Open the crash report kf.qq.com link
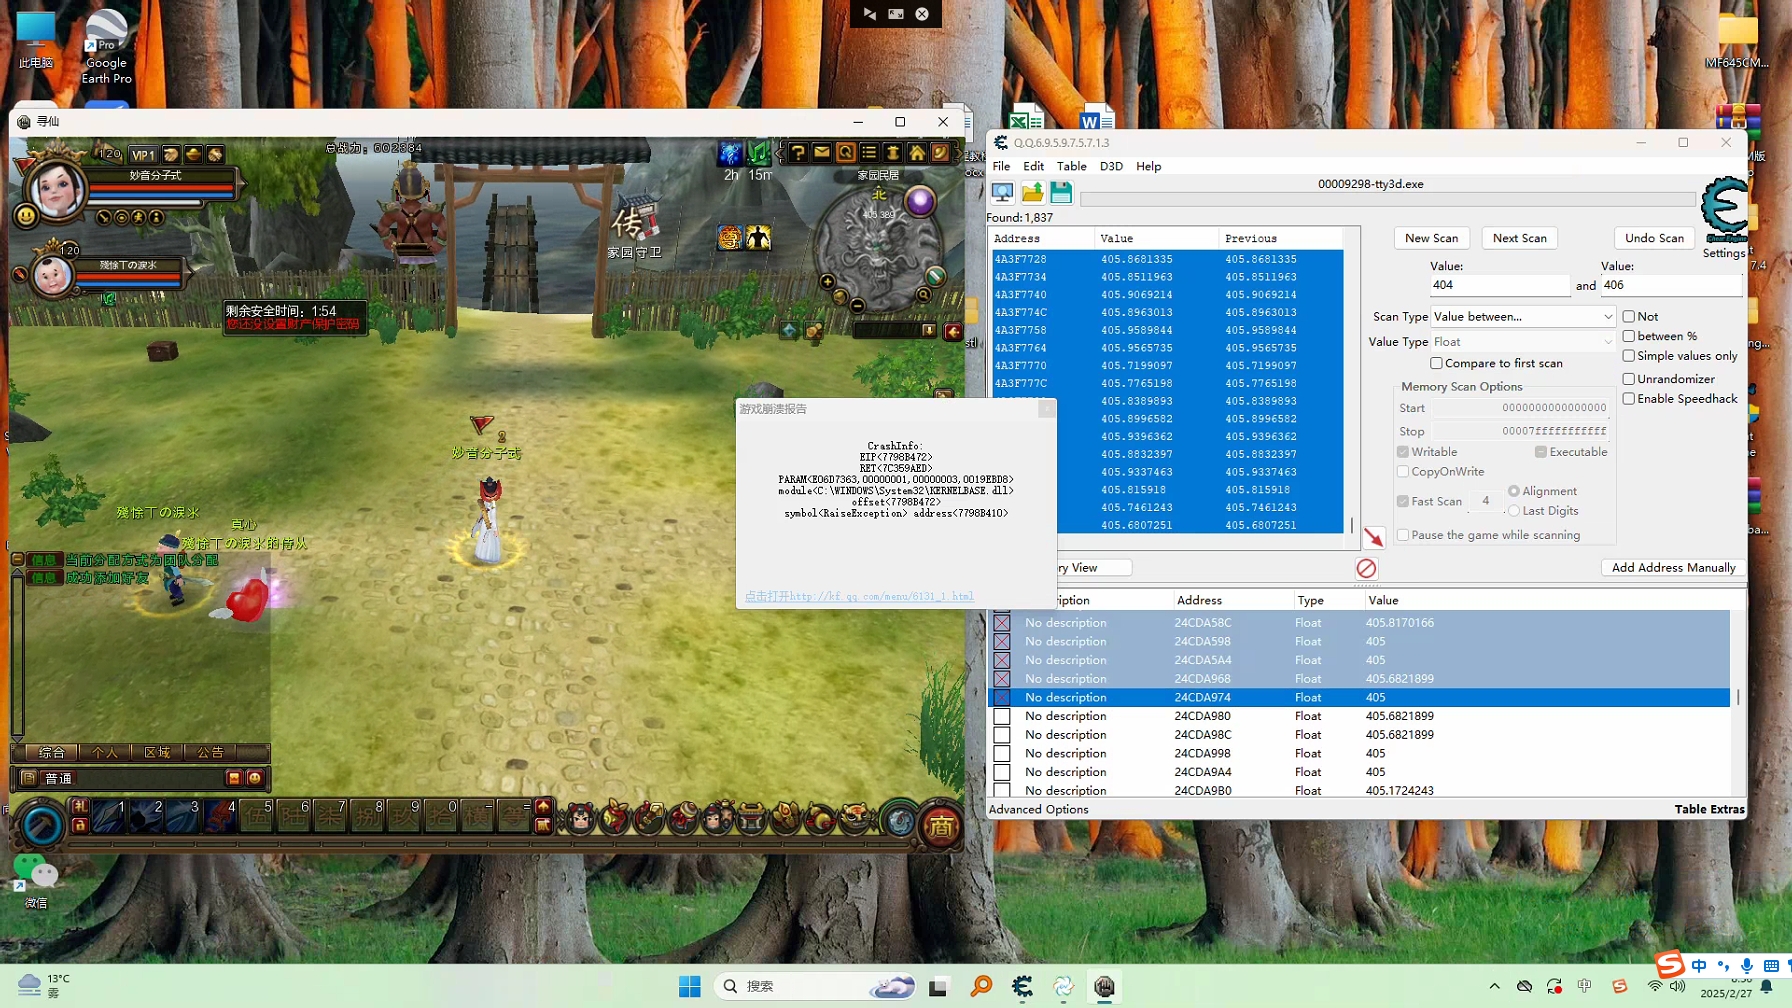The image size is (1792, 1008). click(859, 596)
